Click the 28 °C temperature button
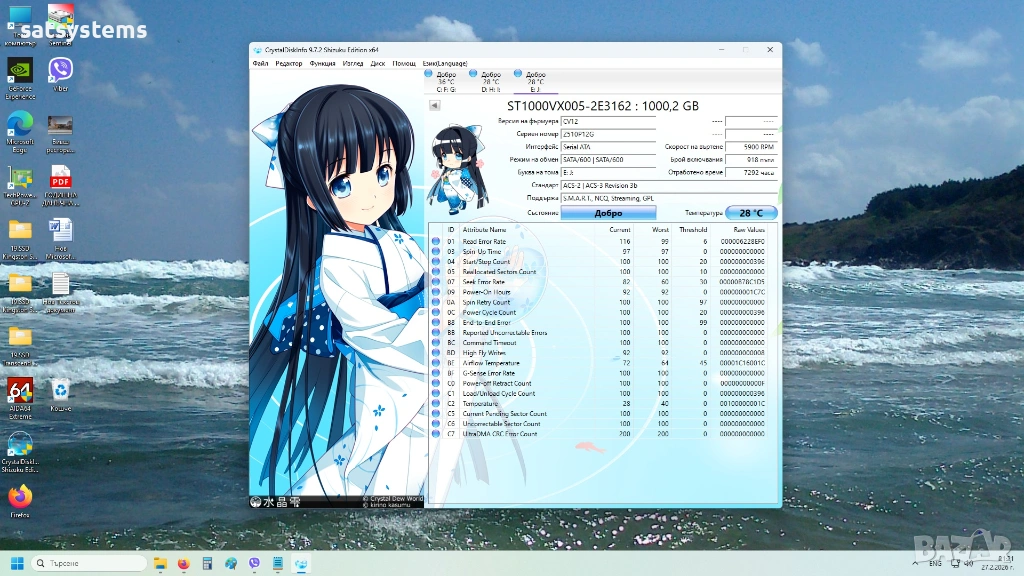 751,213
